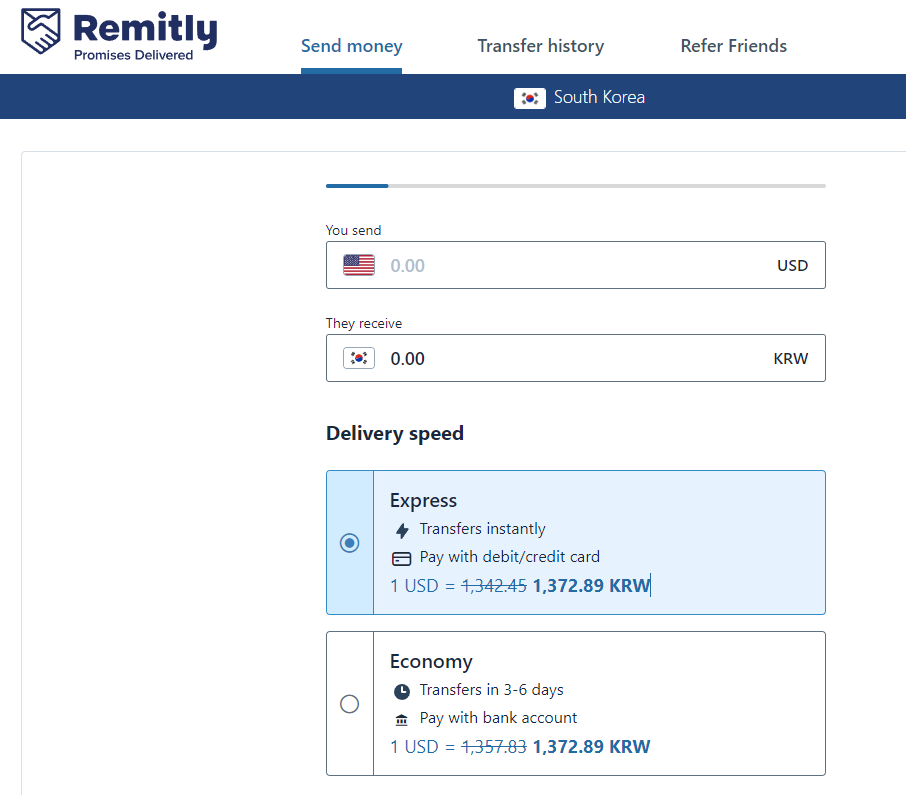Click the South Korea flag in the blue banner
Viewport: 906px width, 795px height.
tap(529, 98)
